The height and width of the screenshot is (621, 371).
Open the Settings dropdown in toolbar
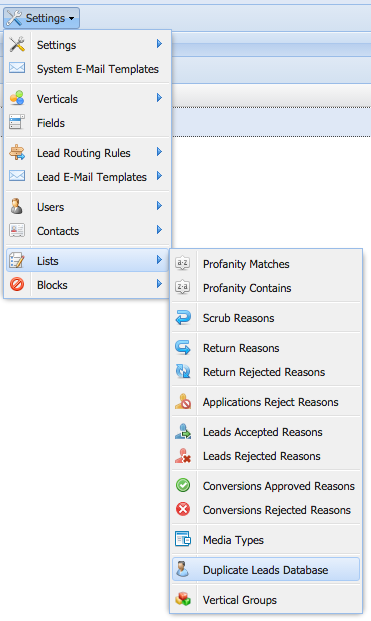pyautogui.click(x=42, y=18)
